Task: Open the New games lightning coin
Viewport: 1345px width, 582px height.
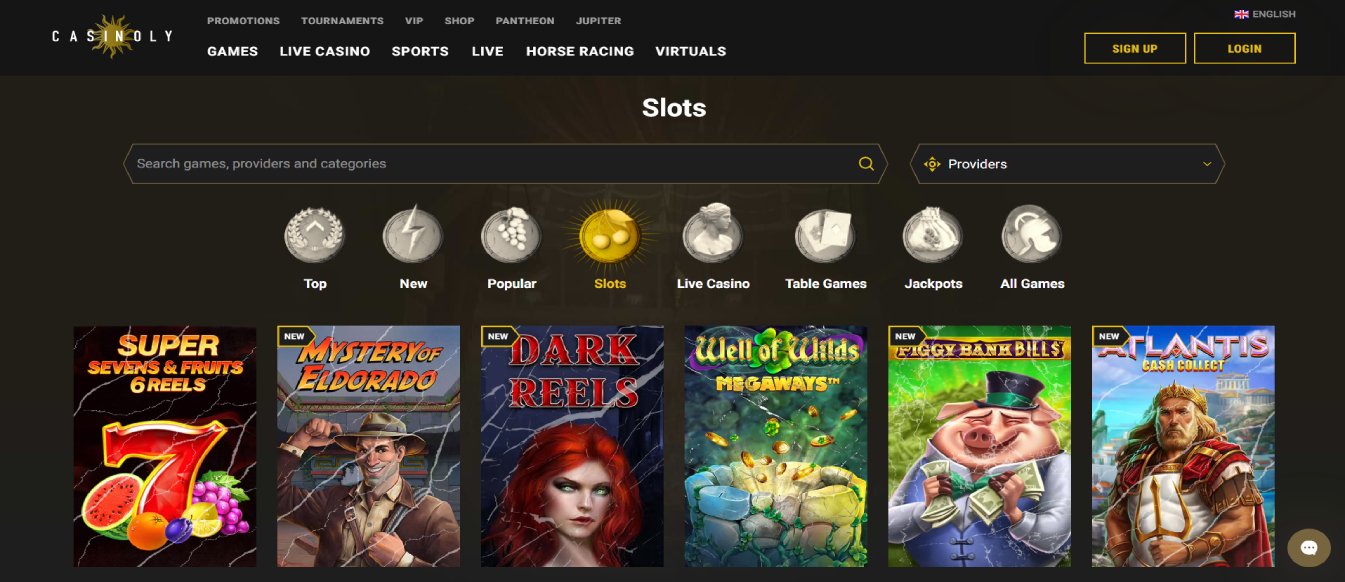Action: [x=412, y=236]
